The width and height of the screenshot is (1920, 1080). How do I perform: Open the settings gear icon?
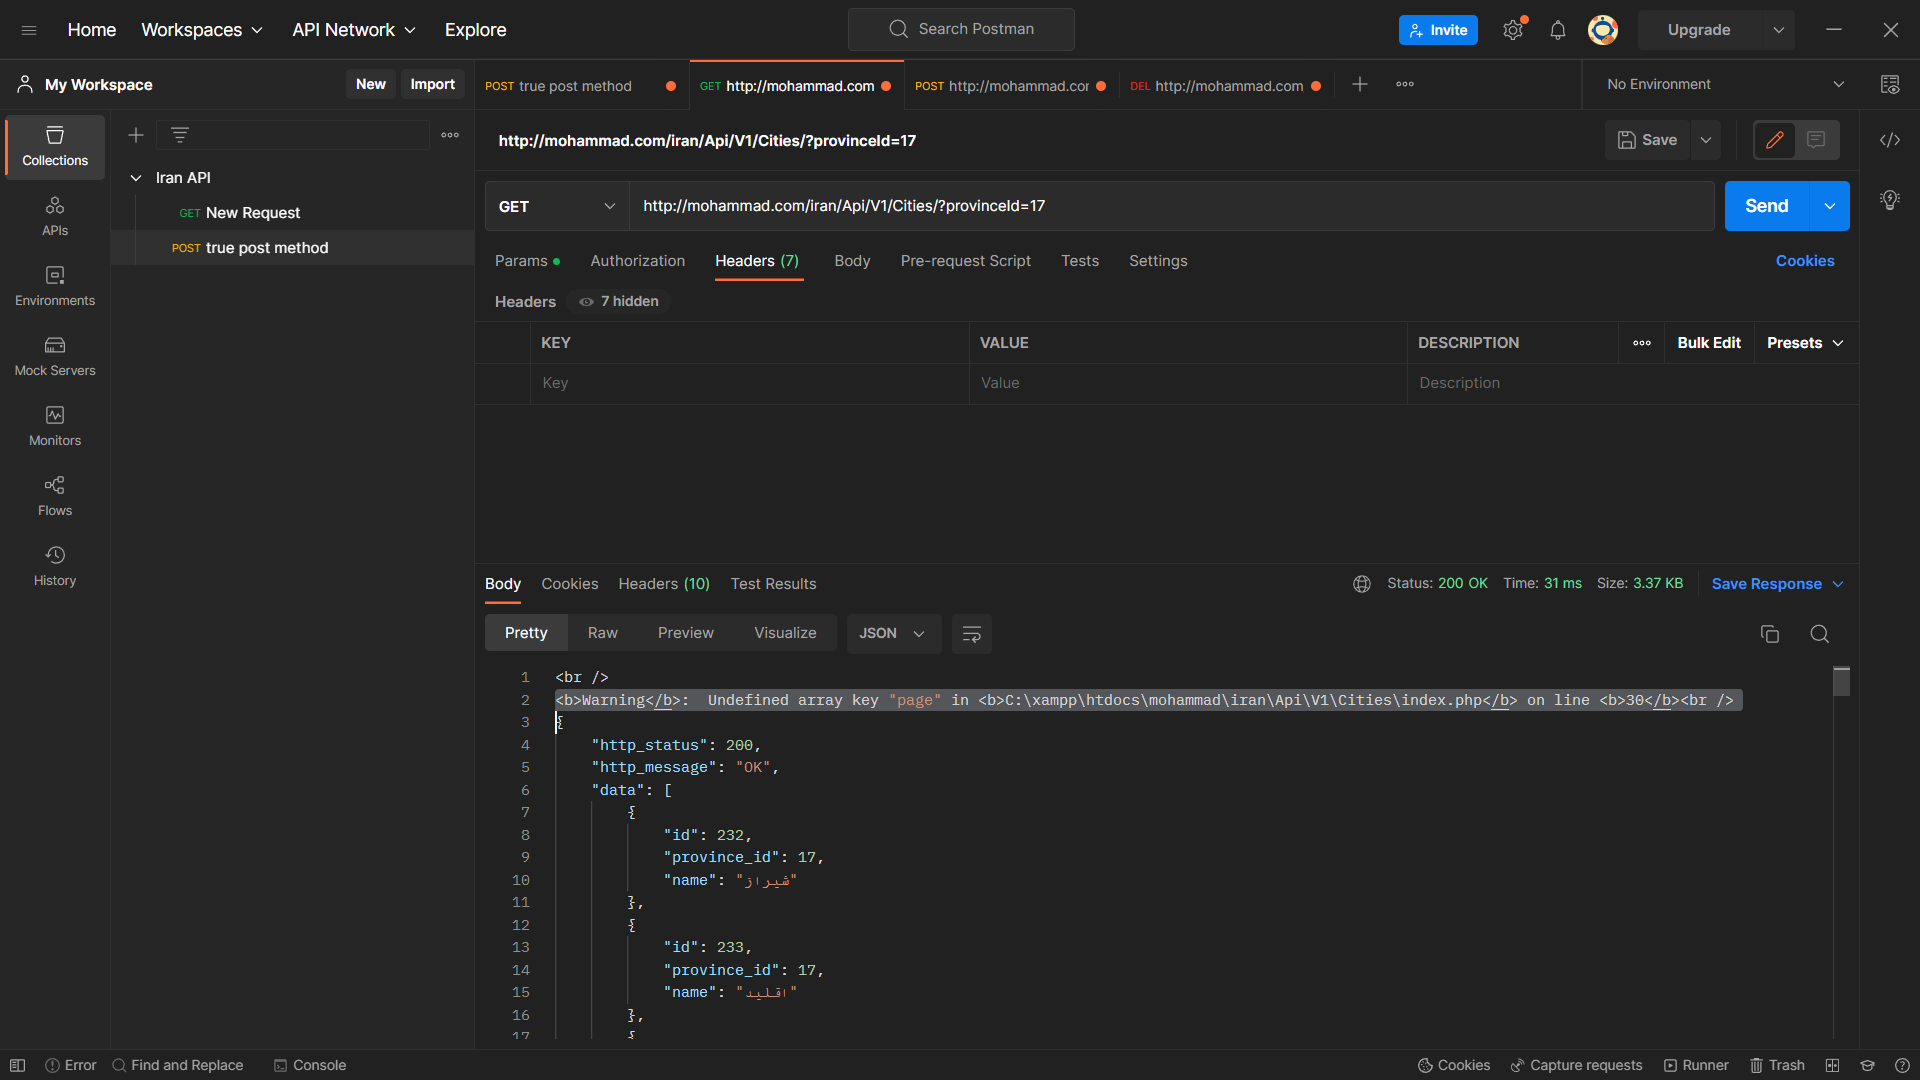pyautogui.click(x=1513, y=30)
